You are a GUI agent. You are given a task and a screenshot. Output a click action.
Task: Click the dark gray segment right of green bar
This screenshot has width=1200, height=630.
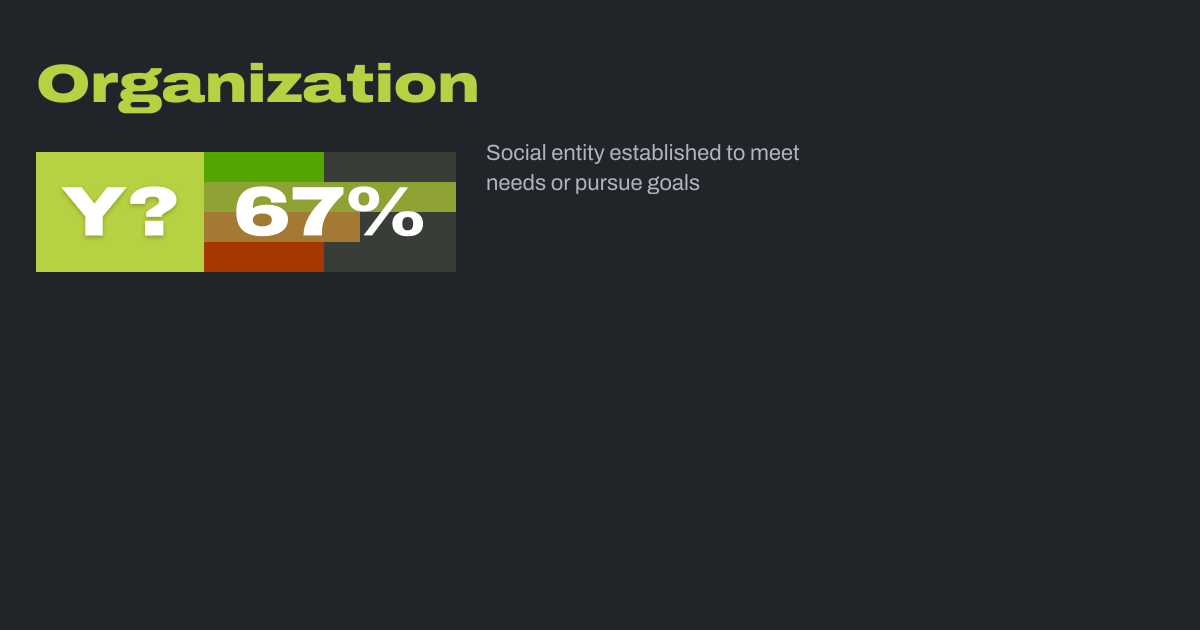tap(390, 166)
